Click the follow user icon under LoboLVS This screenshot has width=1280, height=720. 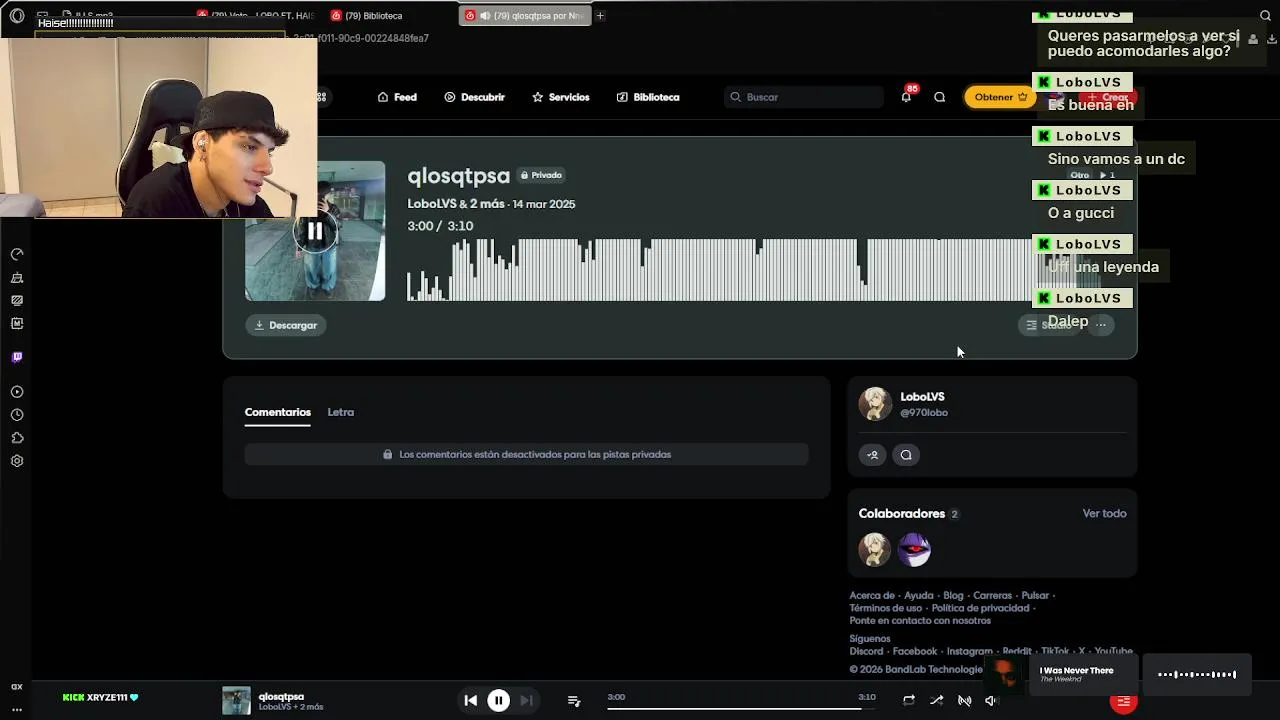pos(872,455)
